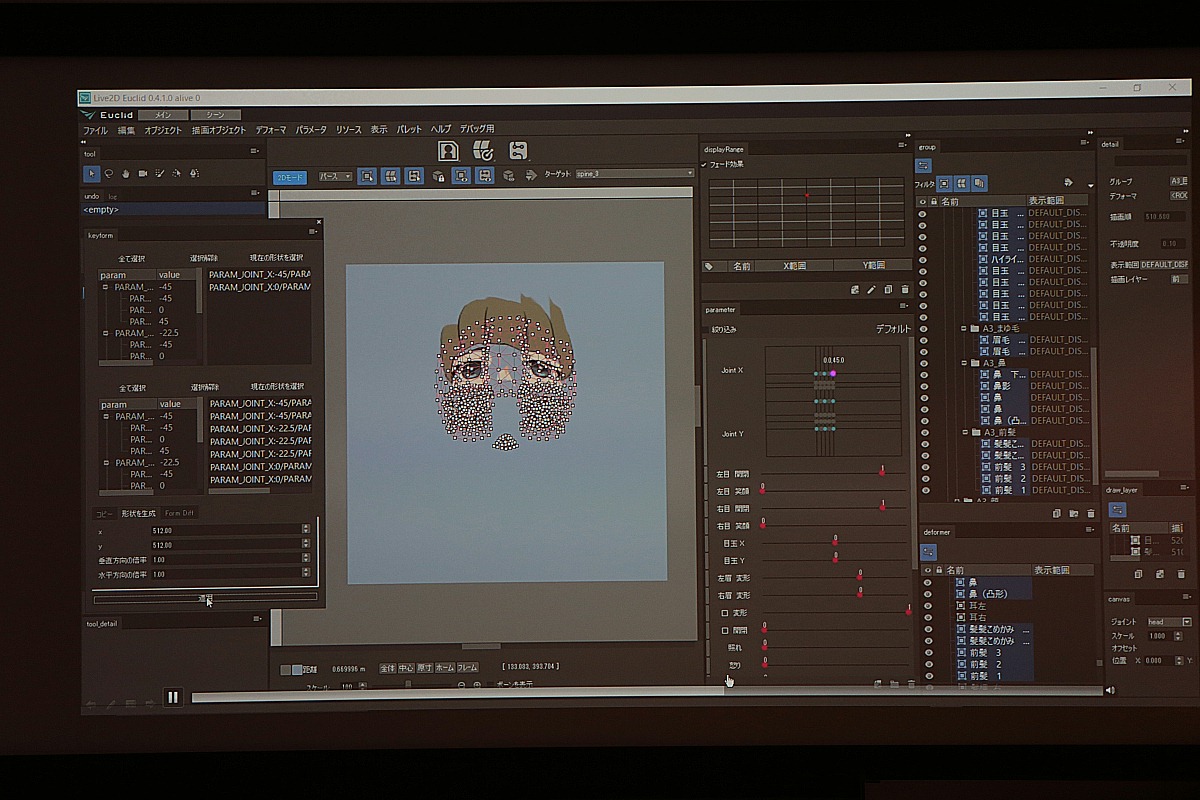The height and width of the screenshot is (800, 1200).
Task: Open the パース dropdown
Action: pyautogui.click(x=335, y=177)
